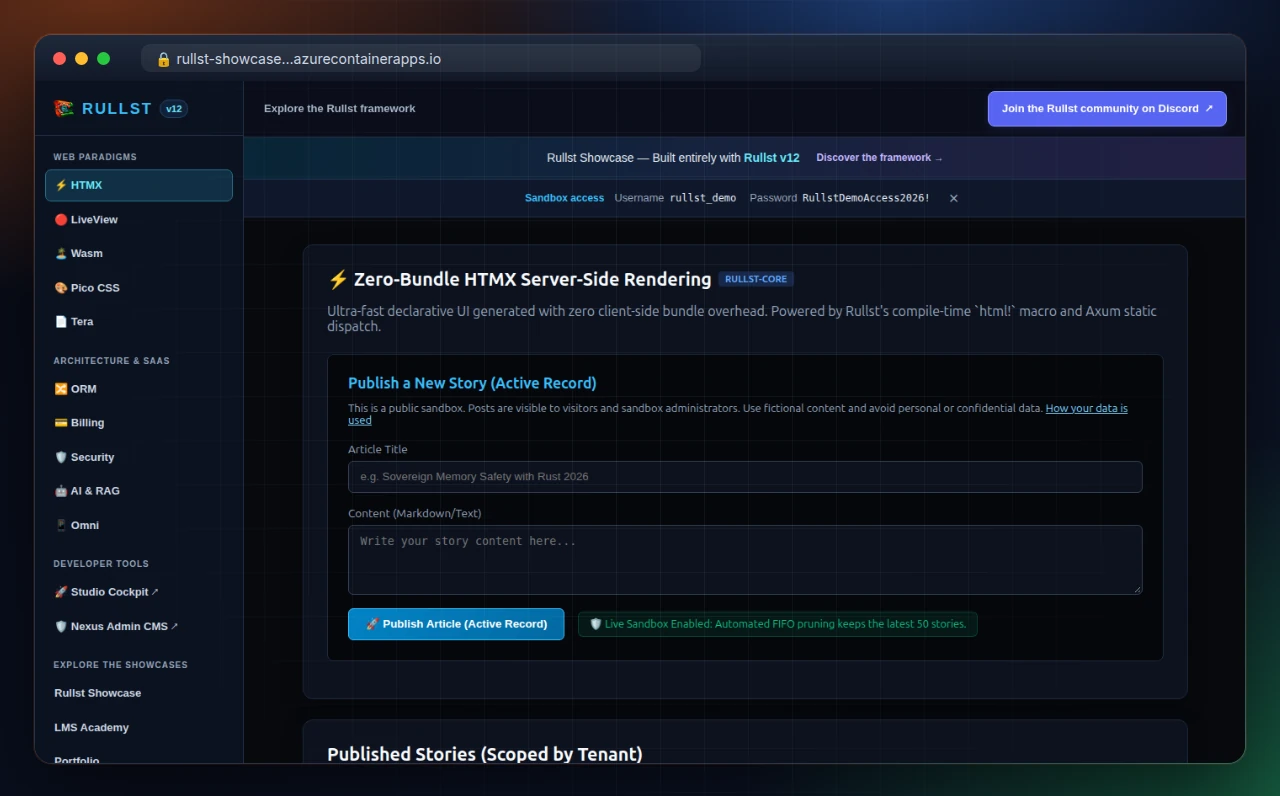Click the Rullst logo icon in the sidebar
Screen dimensions: 1280x796
(x=64, y=108)
